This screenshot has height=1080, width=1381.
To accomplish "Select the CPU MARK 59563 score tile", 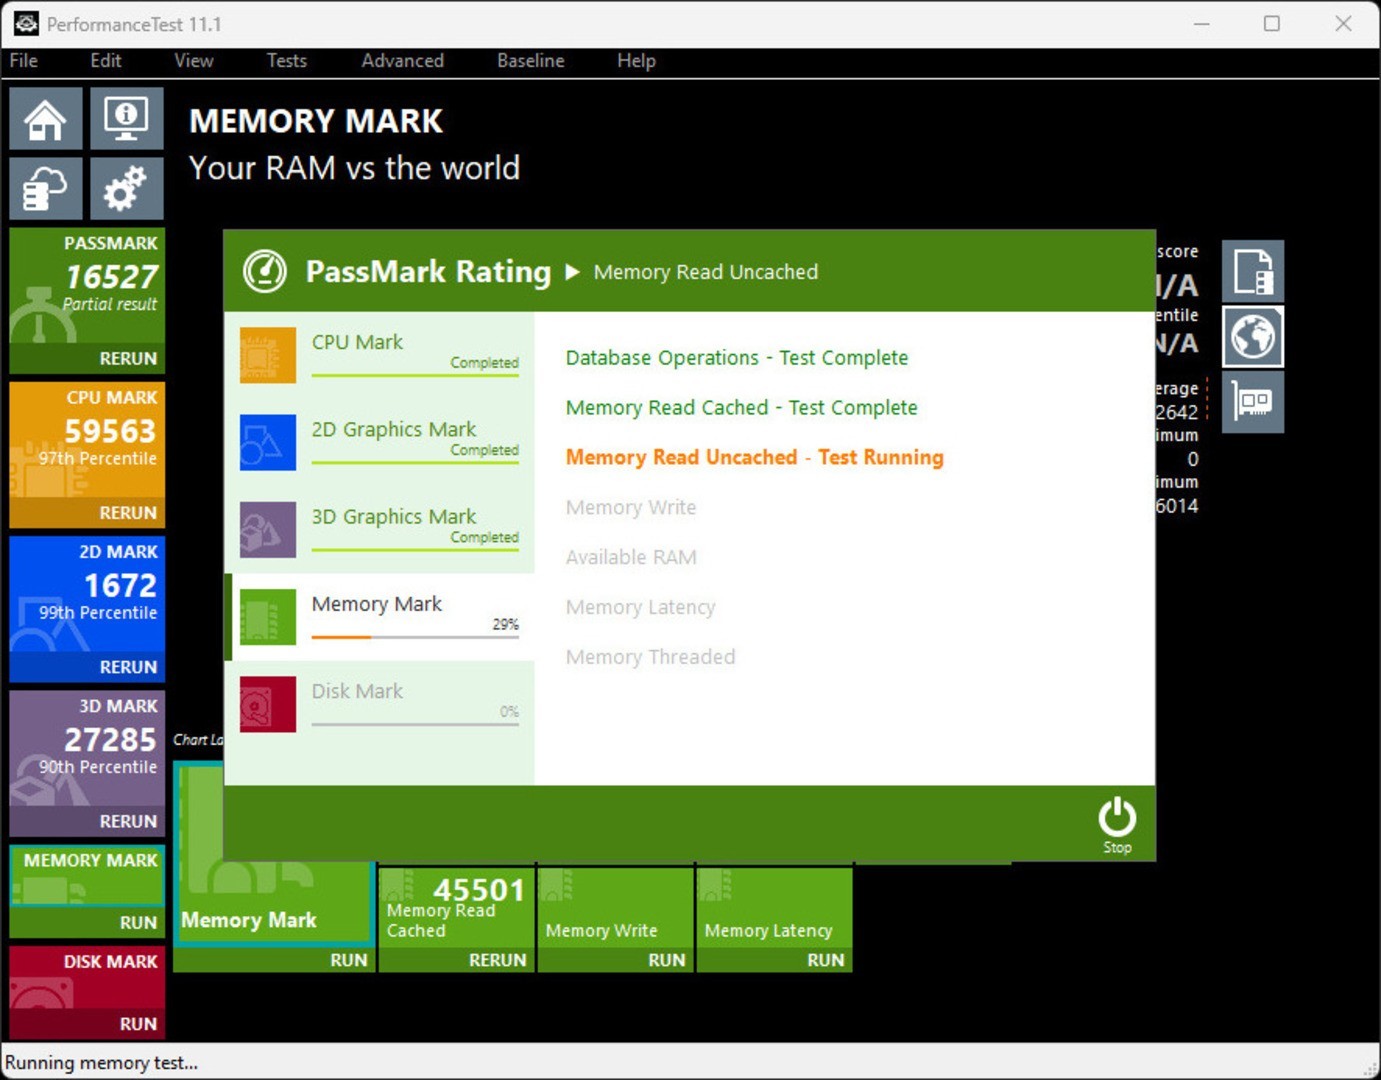I will [x=87, y=440].
